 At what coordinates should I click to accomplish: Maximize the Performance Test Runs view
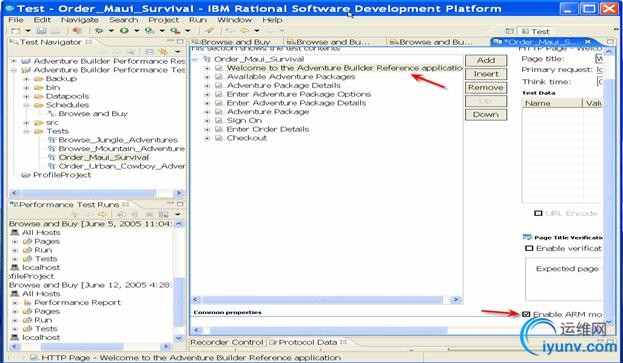(180, 204)
